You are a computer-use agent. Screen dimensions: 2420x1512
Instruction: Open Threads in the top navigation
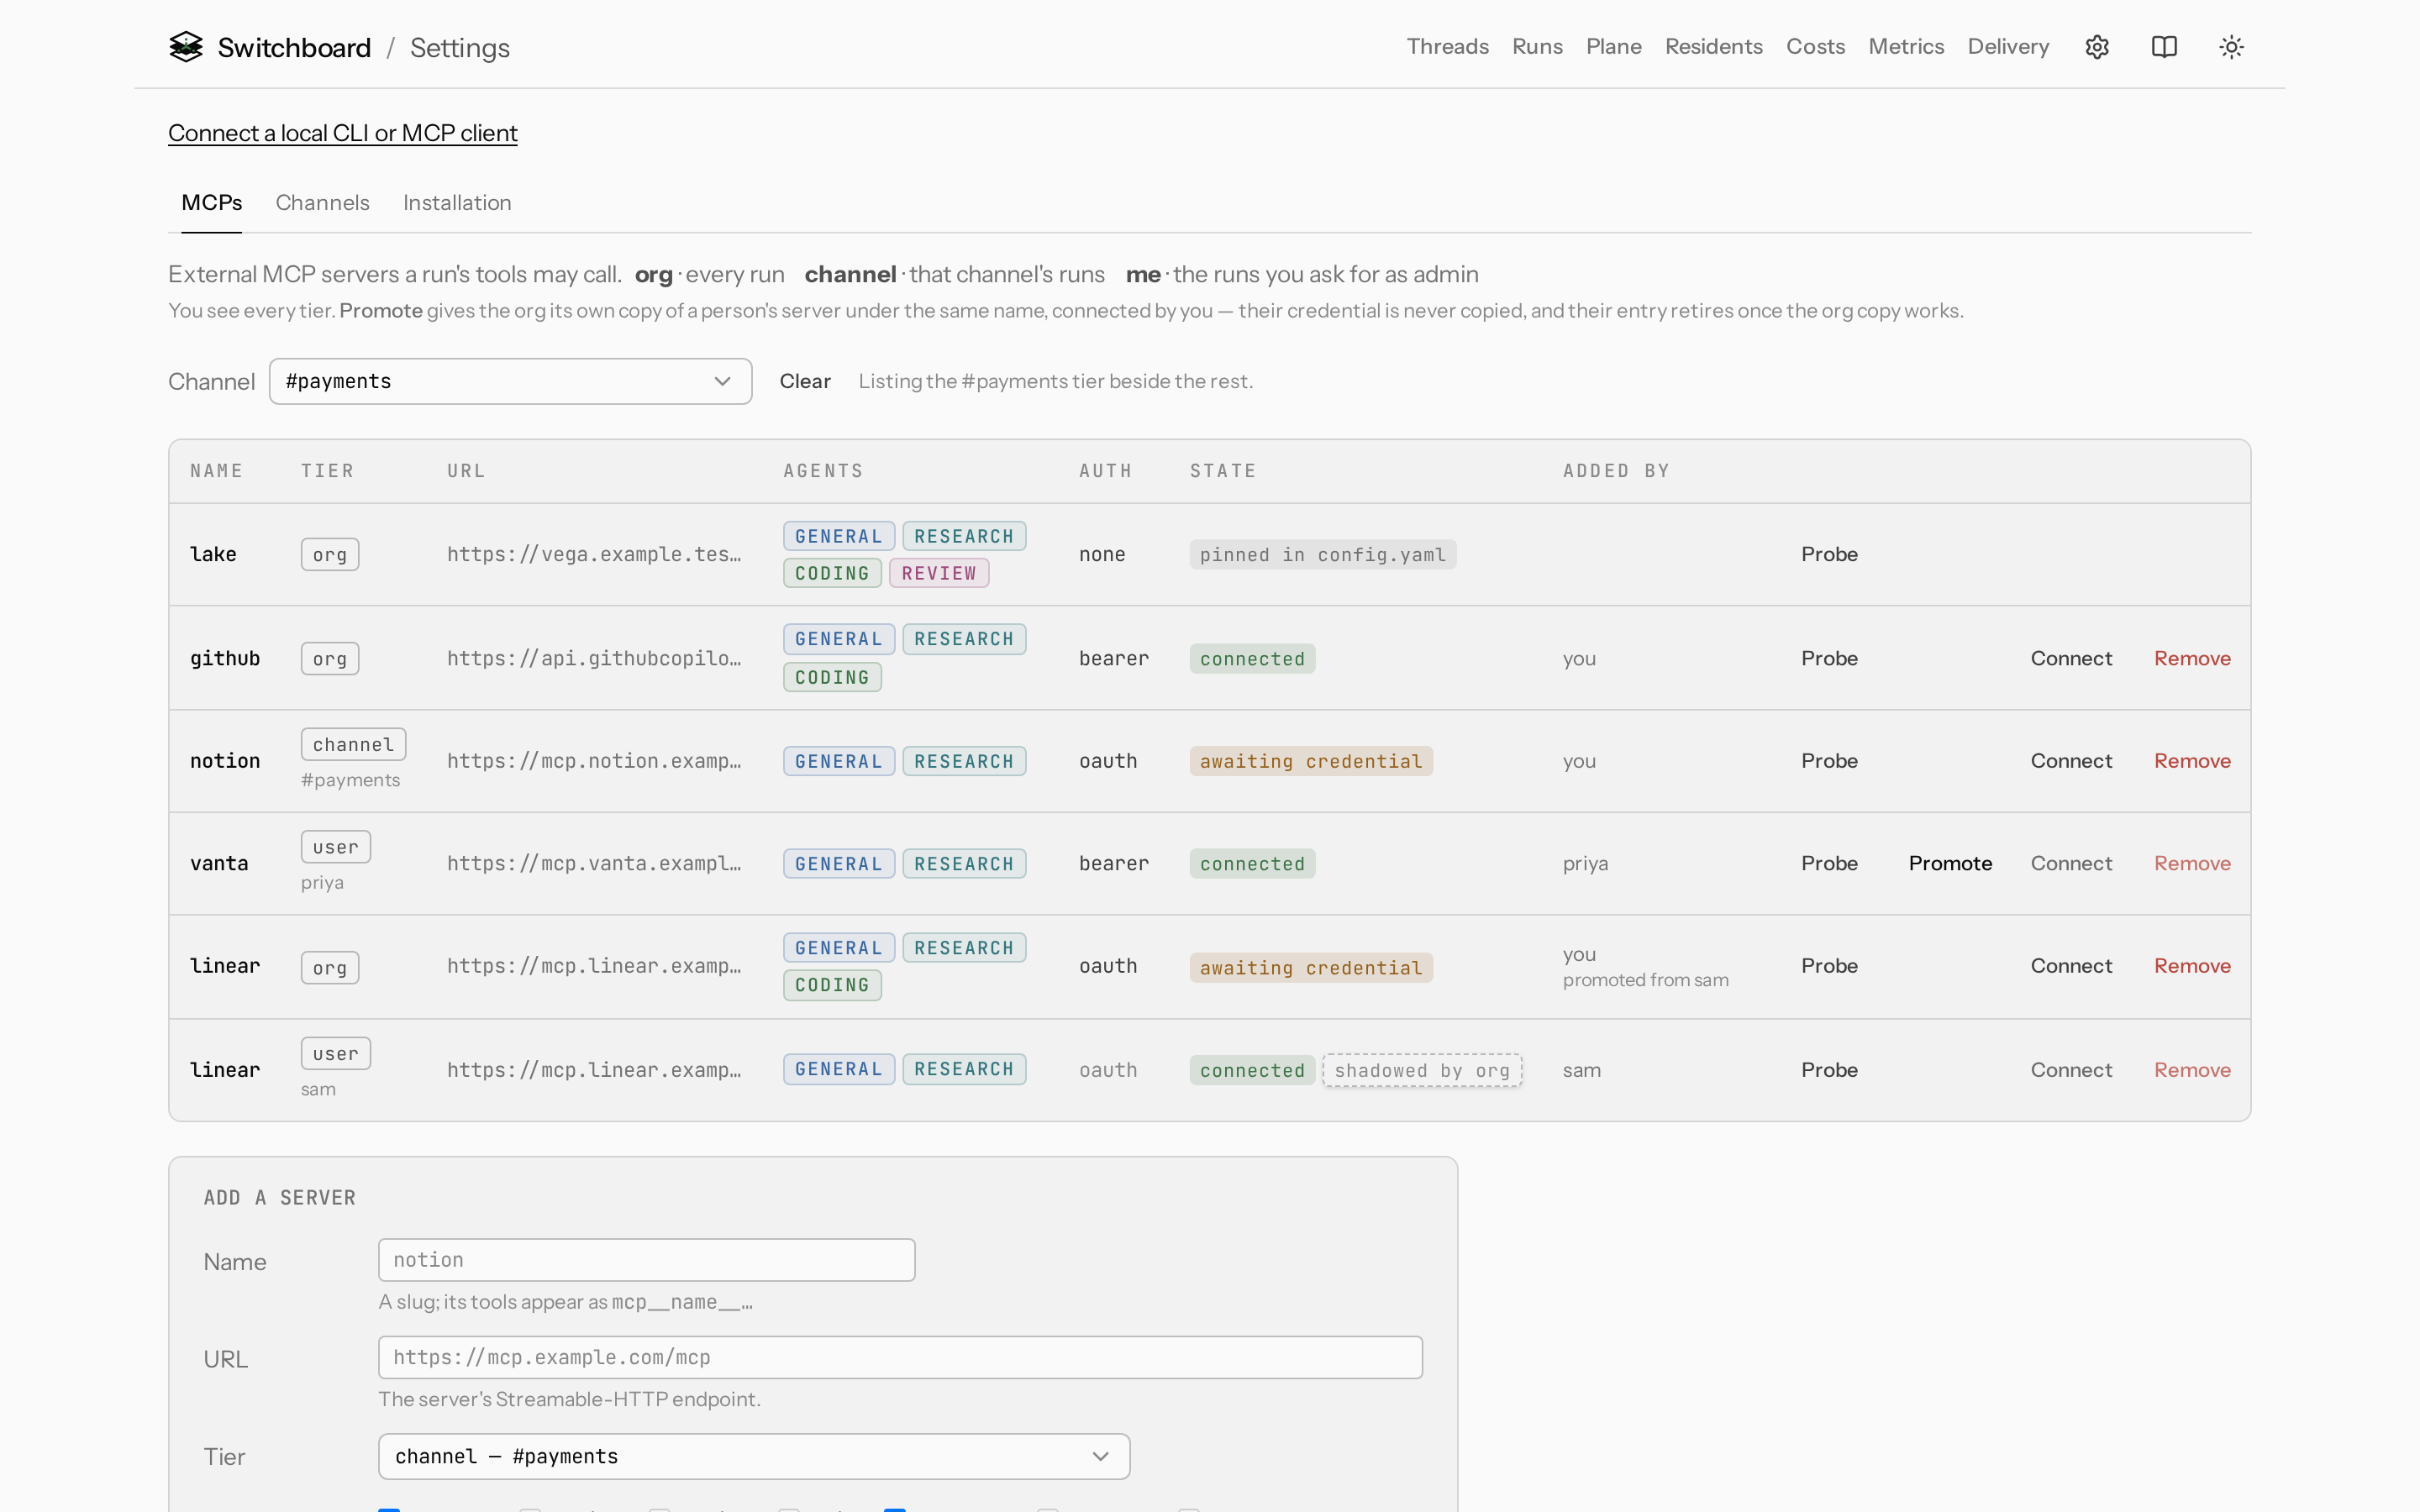point(1447,47)
